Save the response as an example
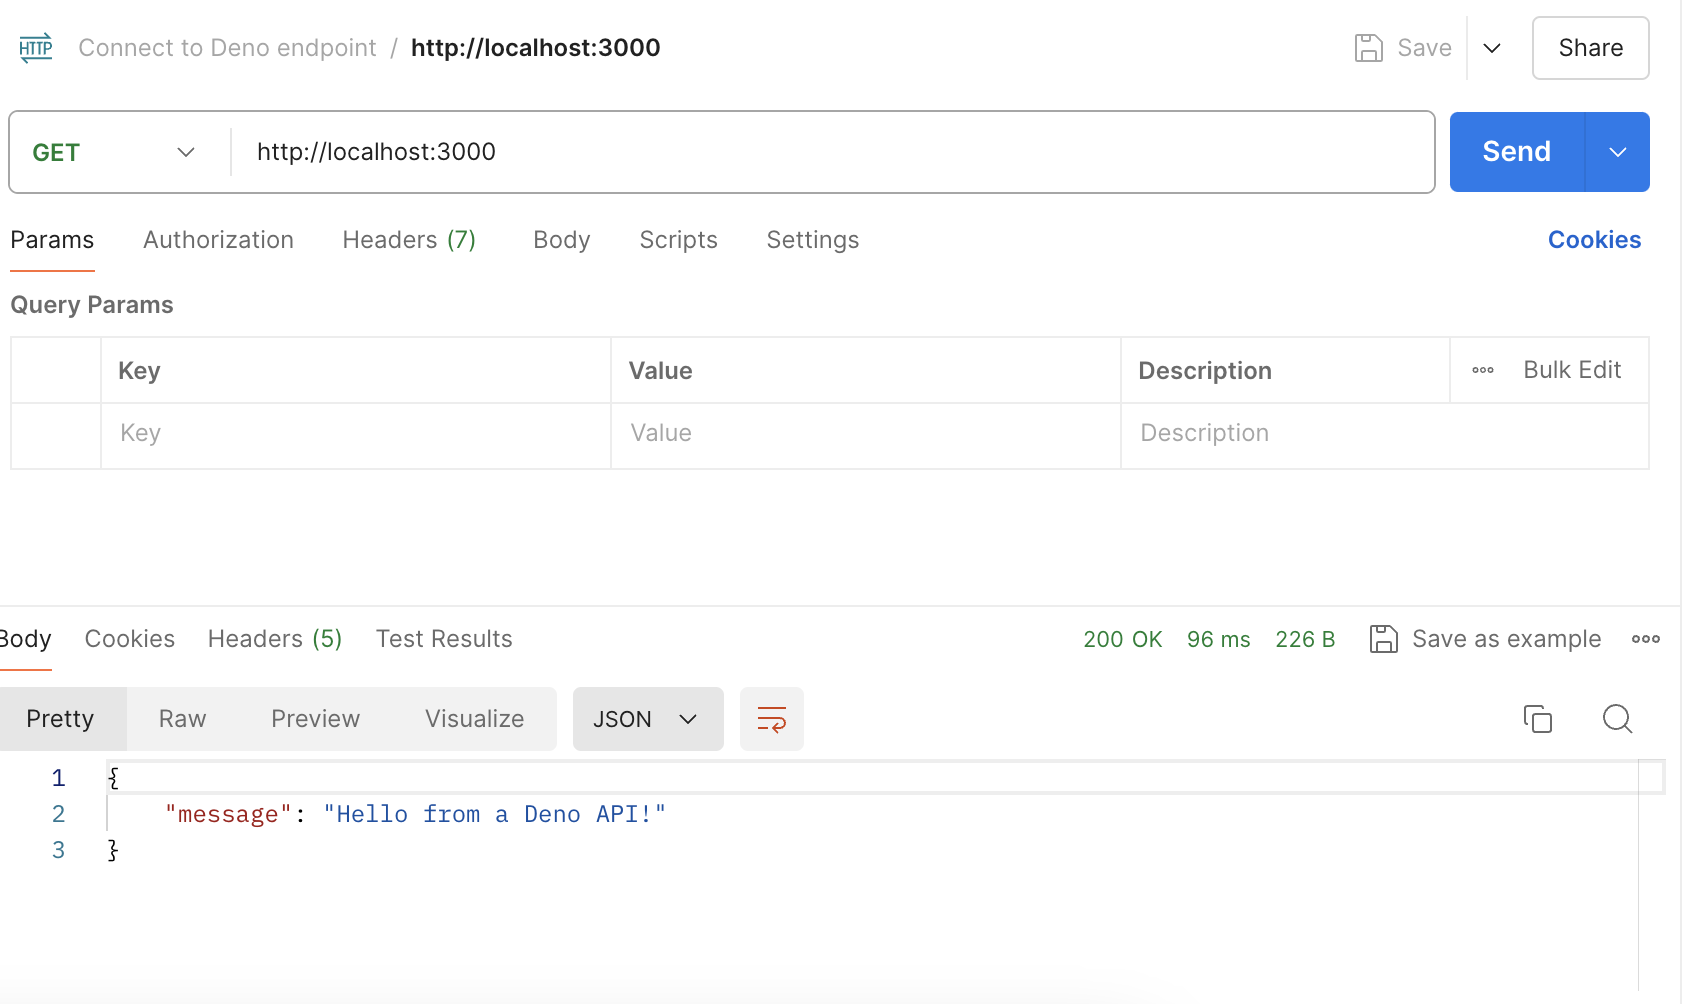Screen dimensions: 1694x1004 point(1486,638)
